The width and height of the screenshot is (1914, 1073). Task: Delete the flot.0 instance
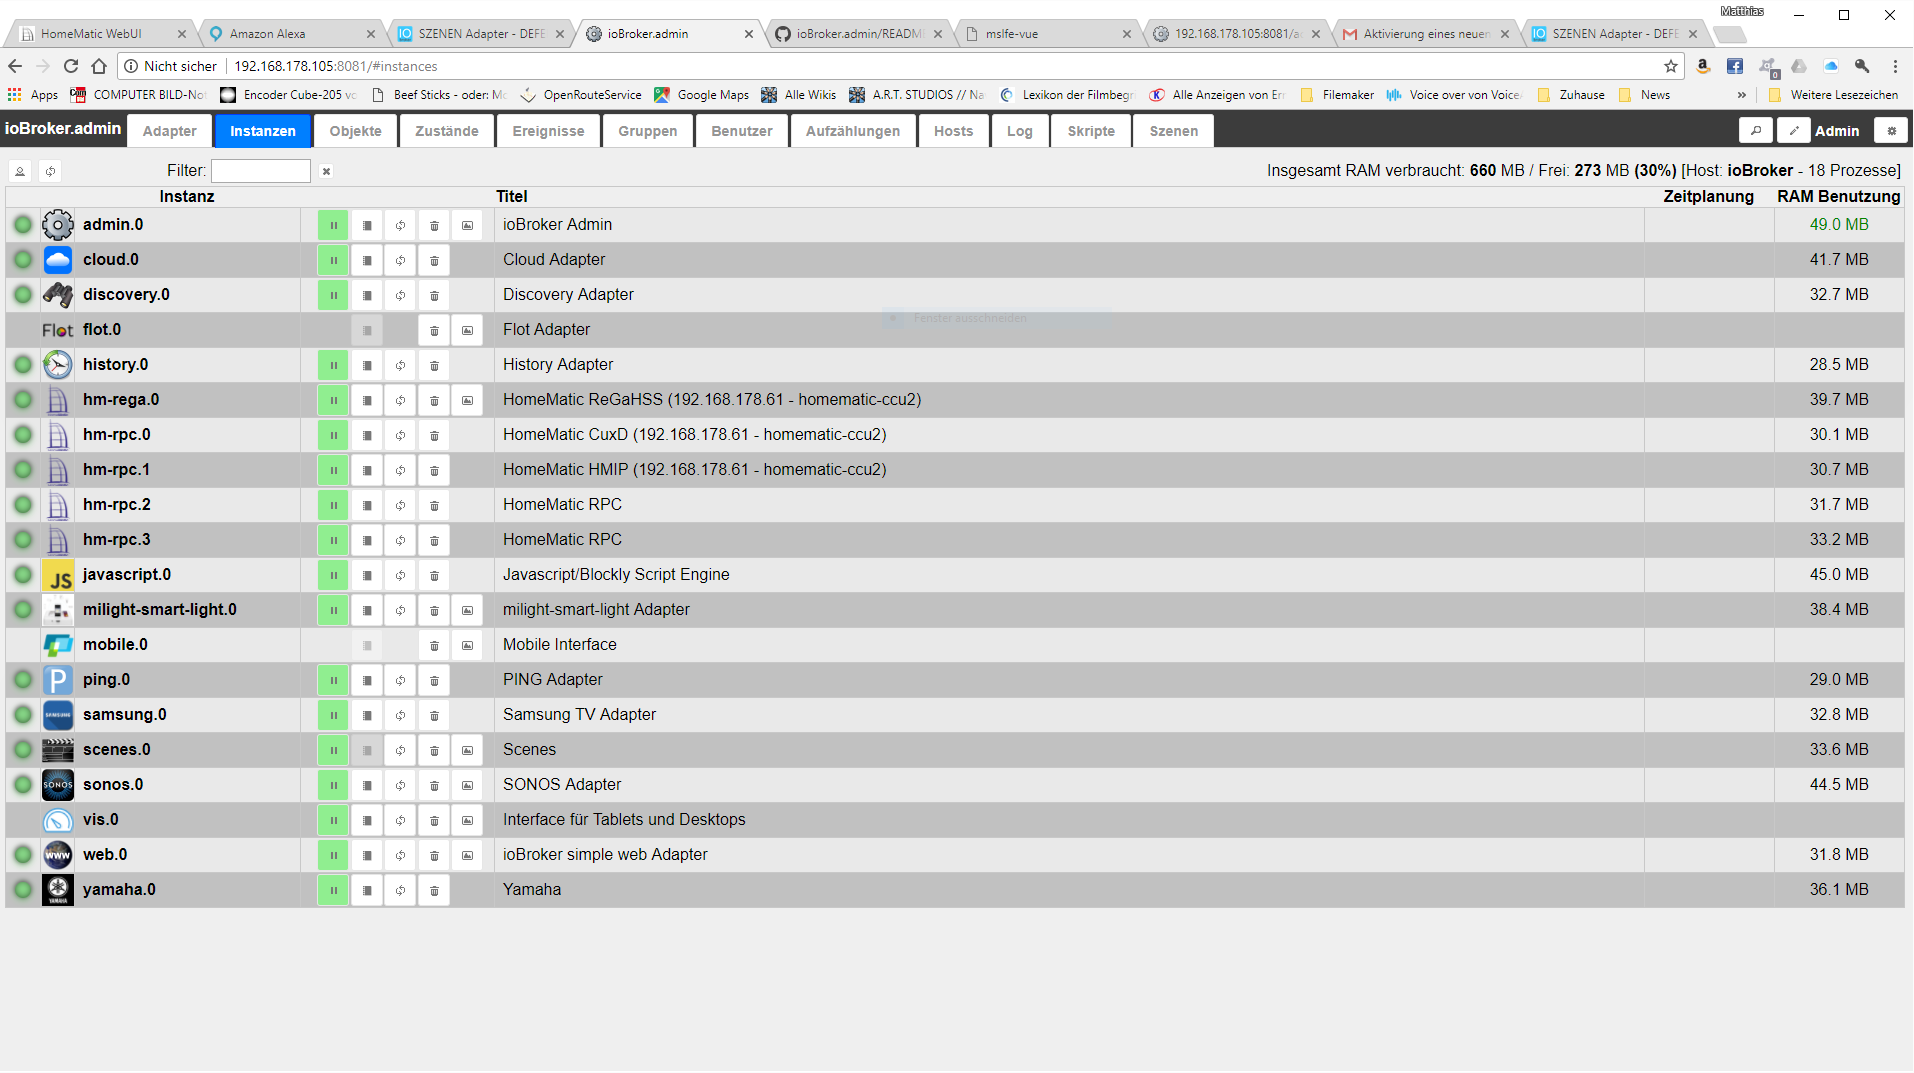pyautogui.click(x=434, y=330)
